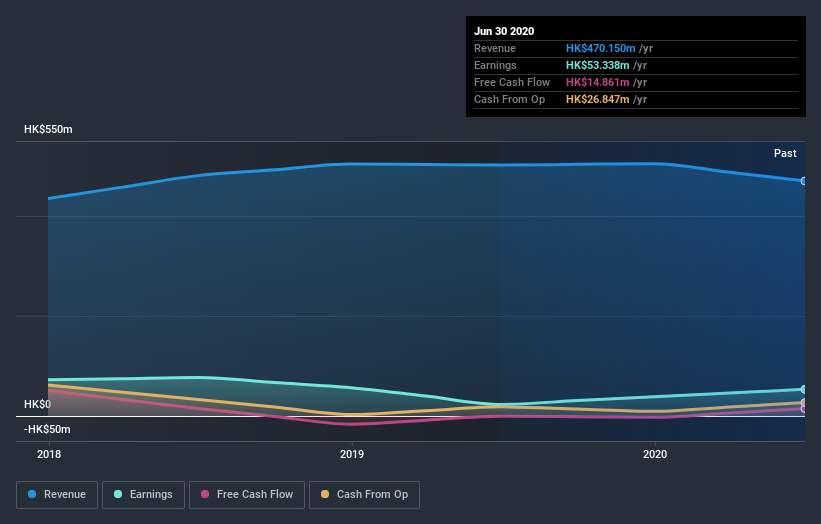This screenshot has height=524, width=821.
Task: Toggle the Cash From Op legend button
Action: [364, 495]
